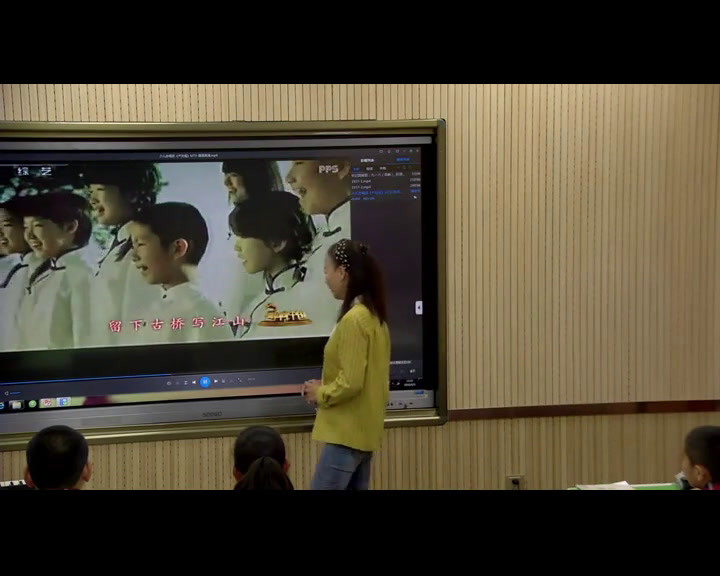The width and height of the screenshot is (720, 576).
Task: Select the highlighted blue MTV playlist entry
Action: pos(386,193)
